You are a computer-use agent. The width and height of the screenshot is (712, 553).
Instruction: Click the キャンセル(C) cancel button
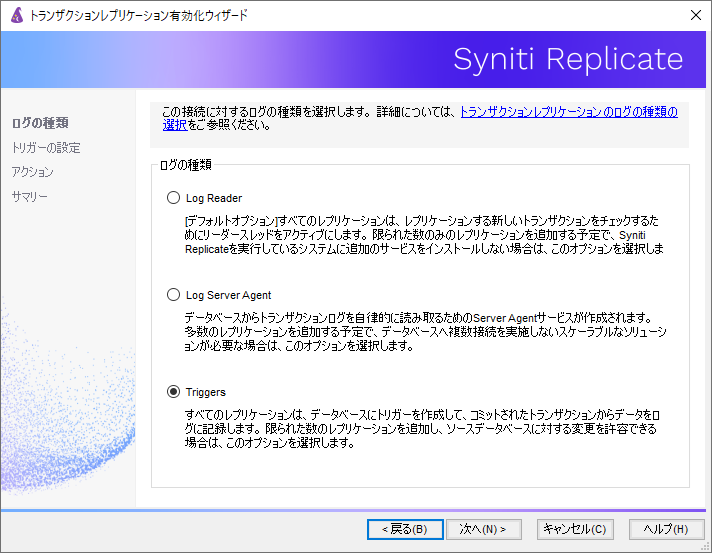pos(575,529)
